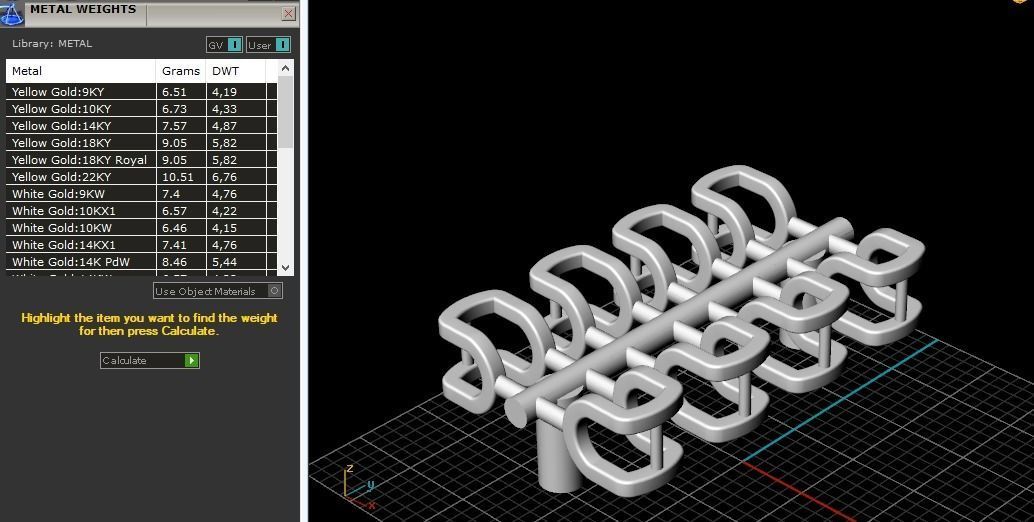Click the Calculate button
The image size is (1034, 522).
(150, 361)
